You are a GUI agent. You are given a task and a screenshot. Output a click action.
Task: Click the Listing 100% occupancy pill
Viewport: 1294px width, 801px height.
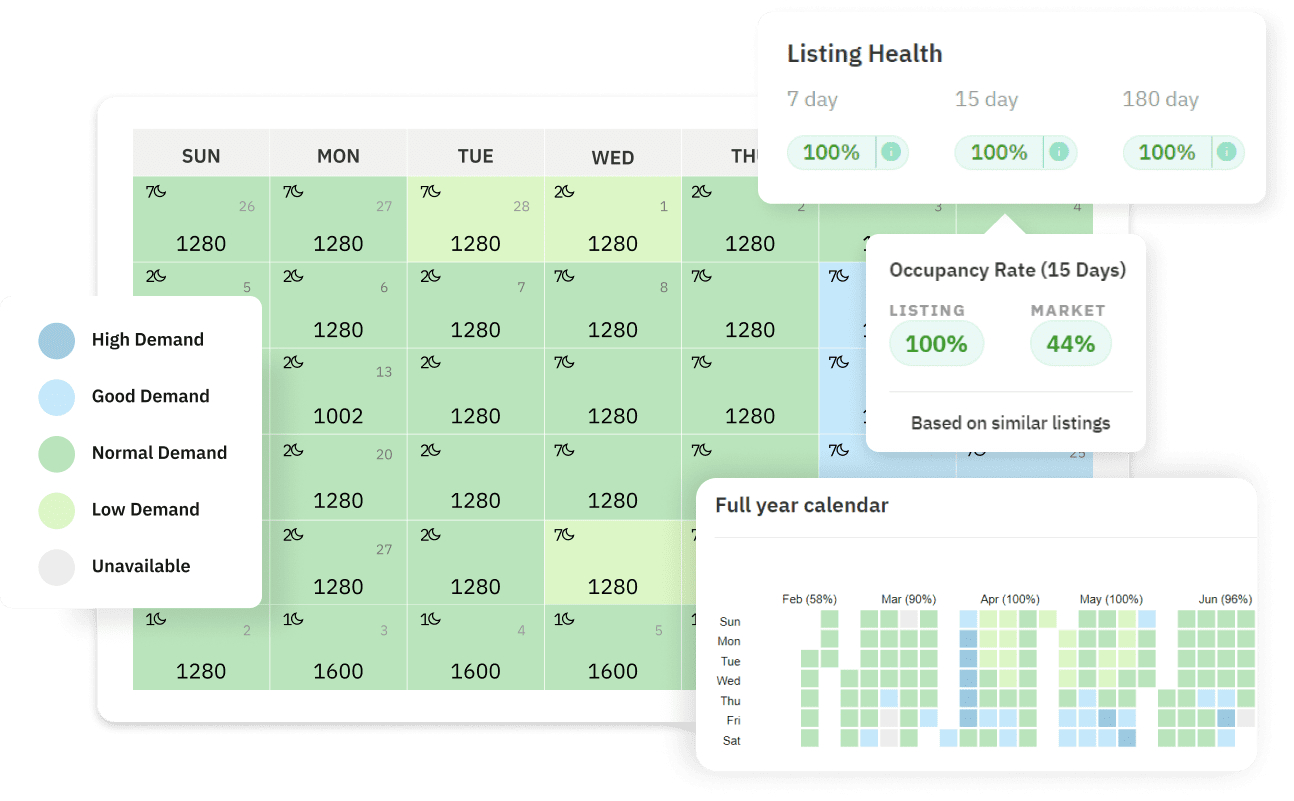(936, 344)
